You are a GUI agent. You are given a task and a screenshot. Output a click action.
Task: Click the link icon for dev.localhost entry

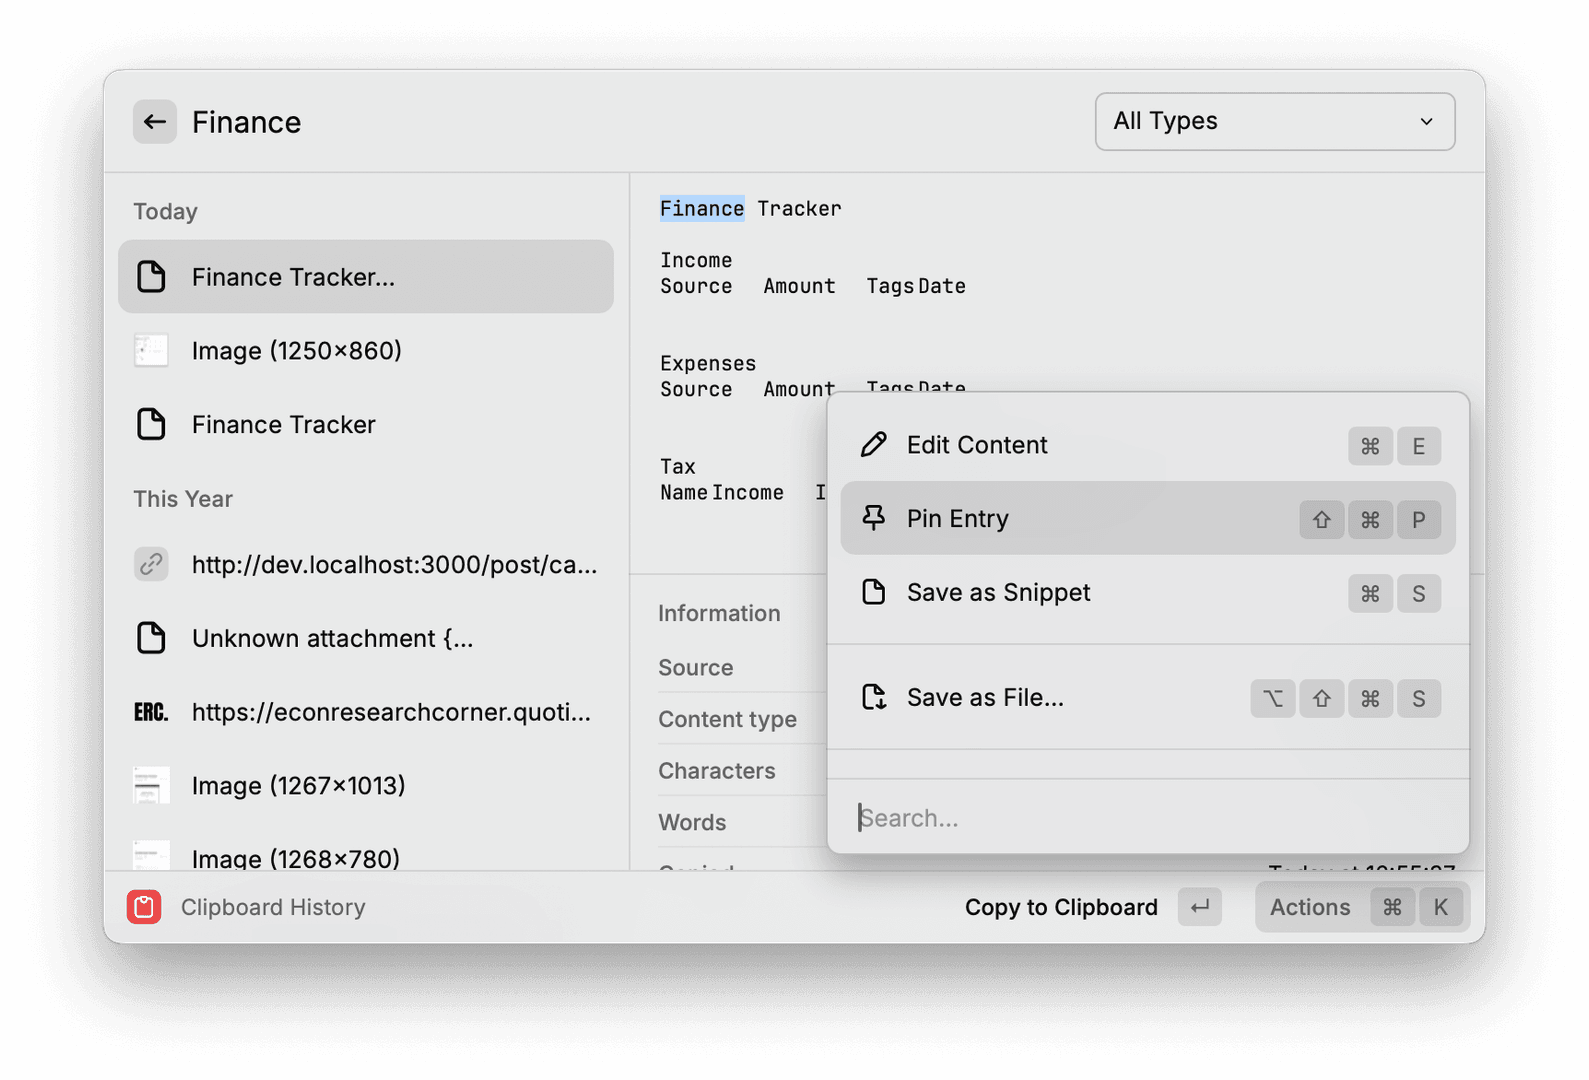151,565
